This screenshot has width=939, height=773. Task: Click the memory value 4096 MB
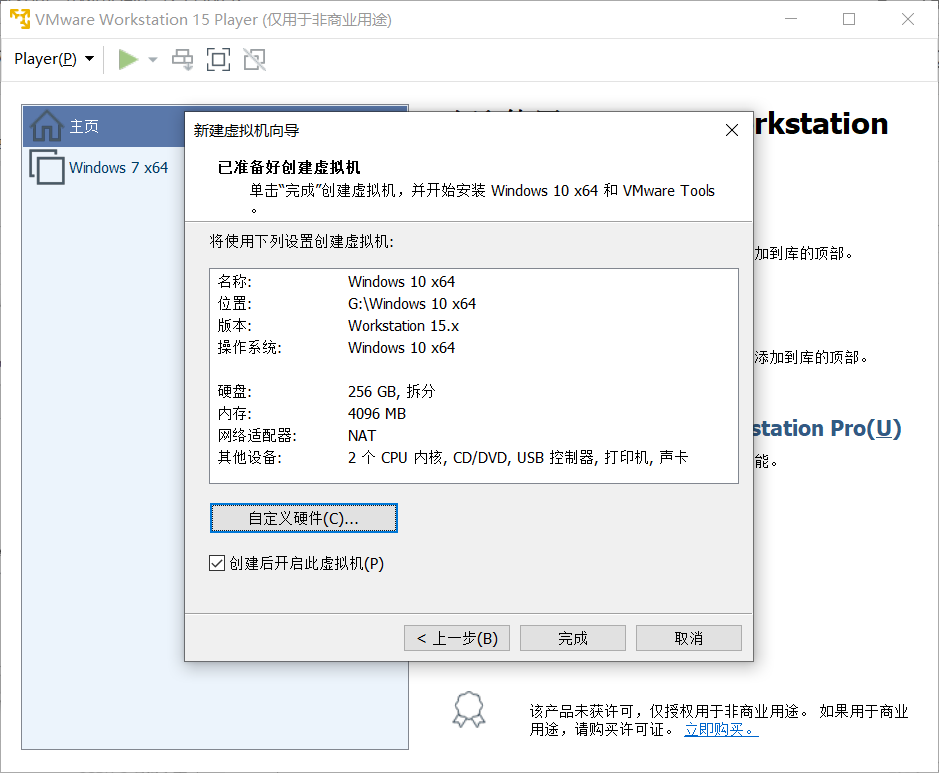click(x=377, y=414)
